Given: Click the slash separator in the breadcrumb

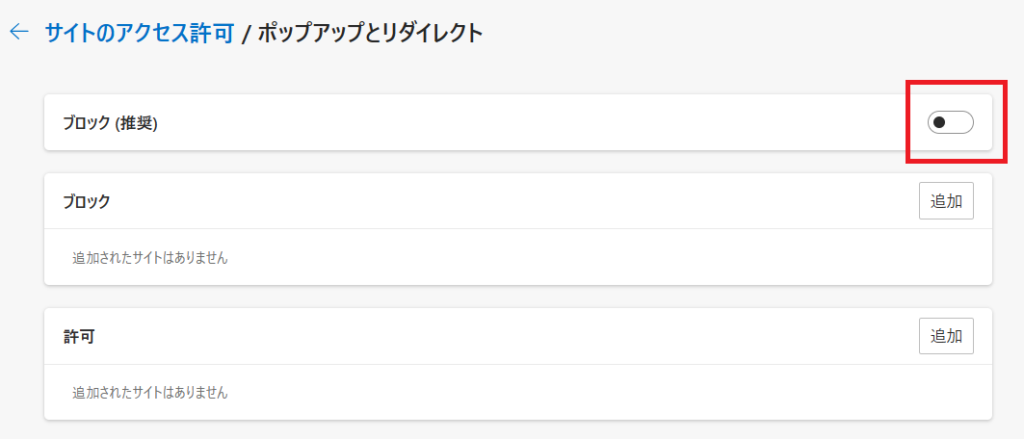Looking at the screenshot, I should tap(245, 35).
